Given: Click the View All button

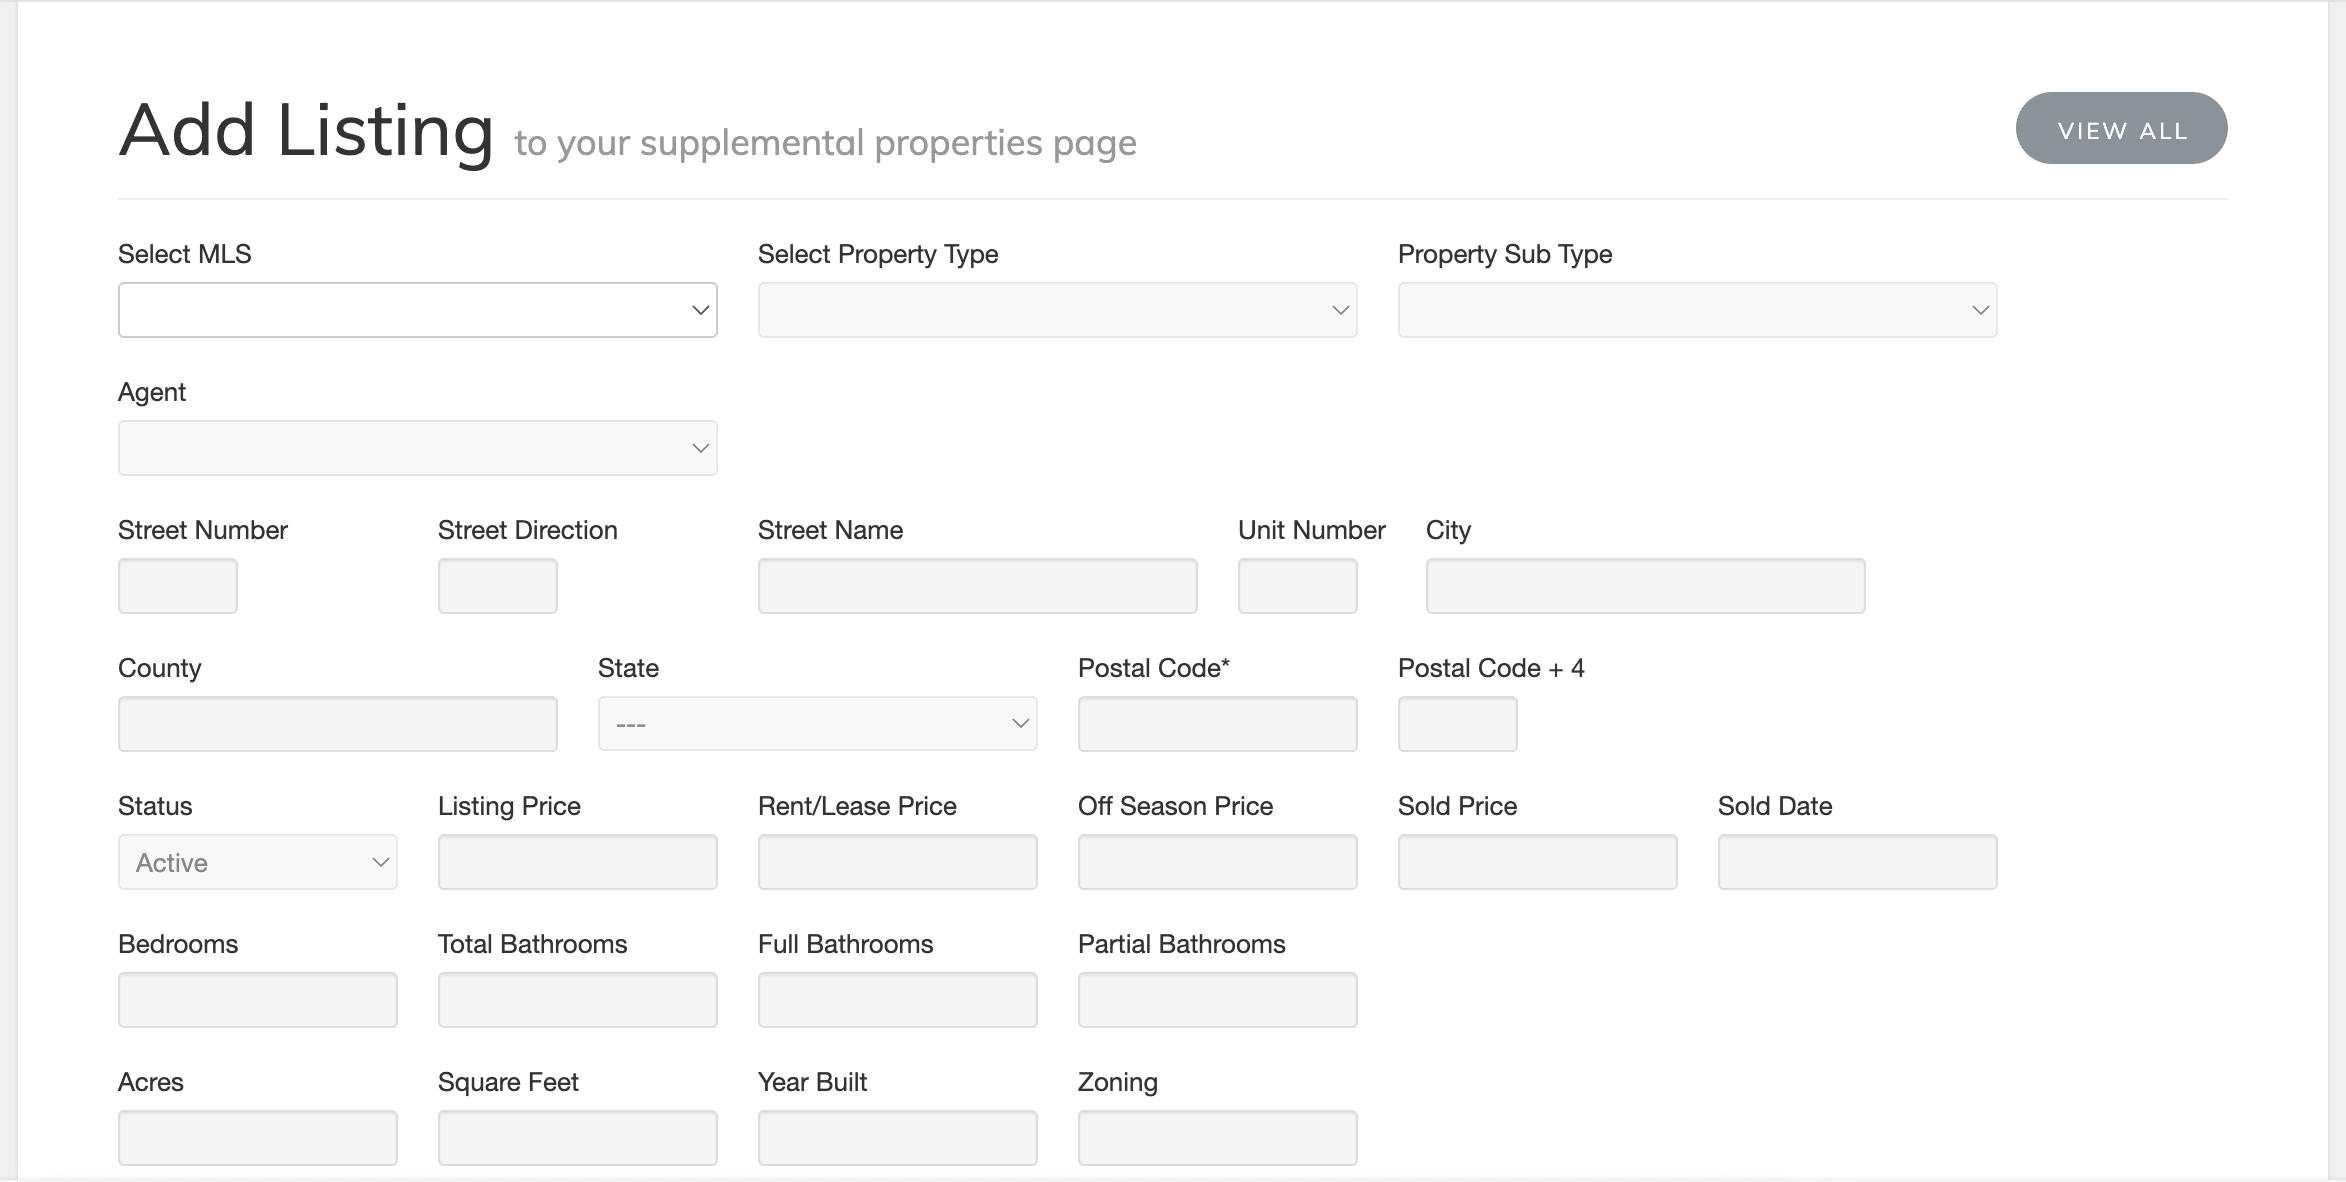Looking at the screenshot, I should [x=2121, y=129].
